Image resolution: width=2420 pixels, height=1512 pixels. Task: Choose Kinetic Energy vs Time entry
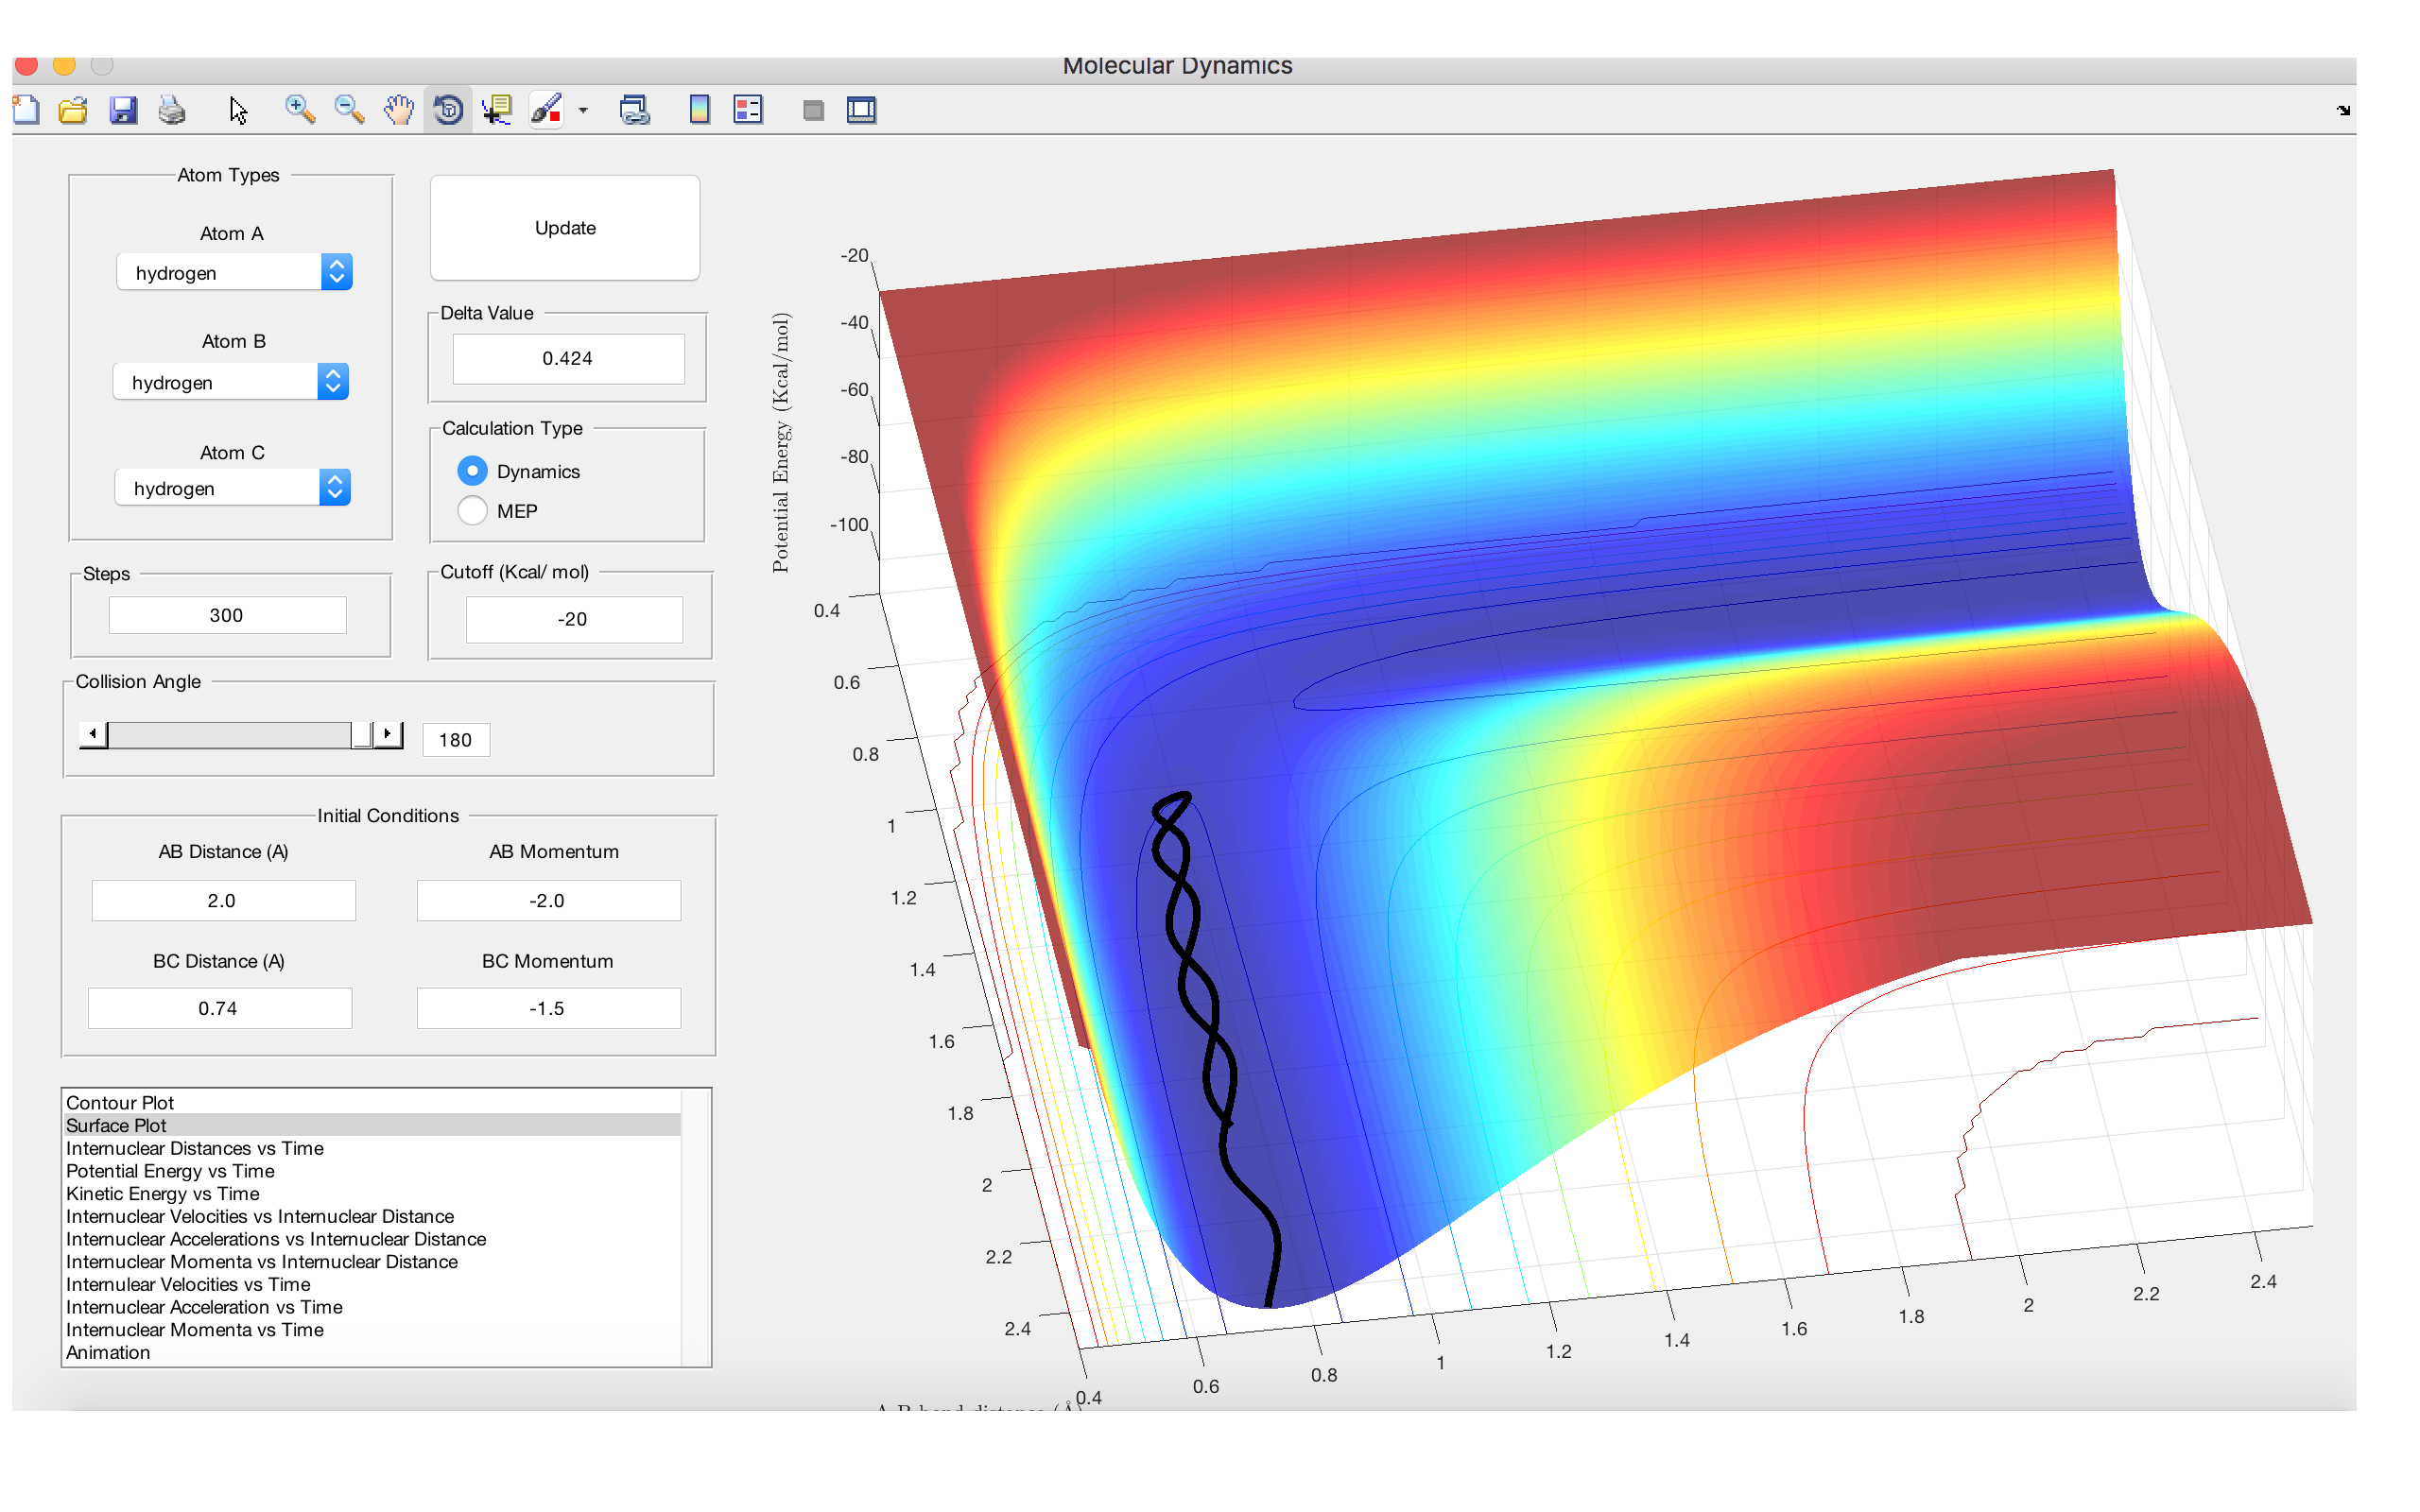click(162, 1193)
